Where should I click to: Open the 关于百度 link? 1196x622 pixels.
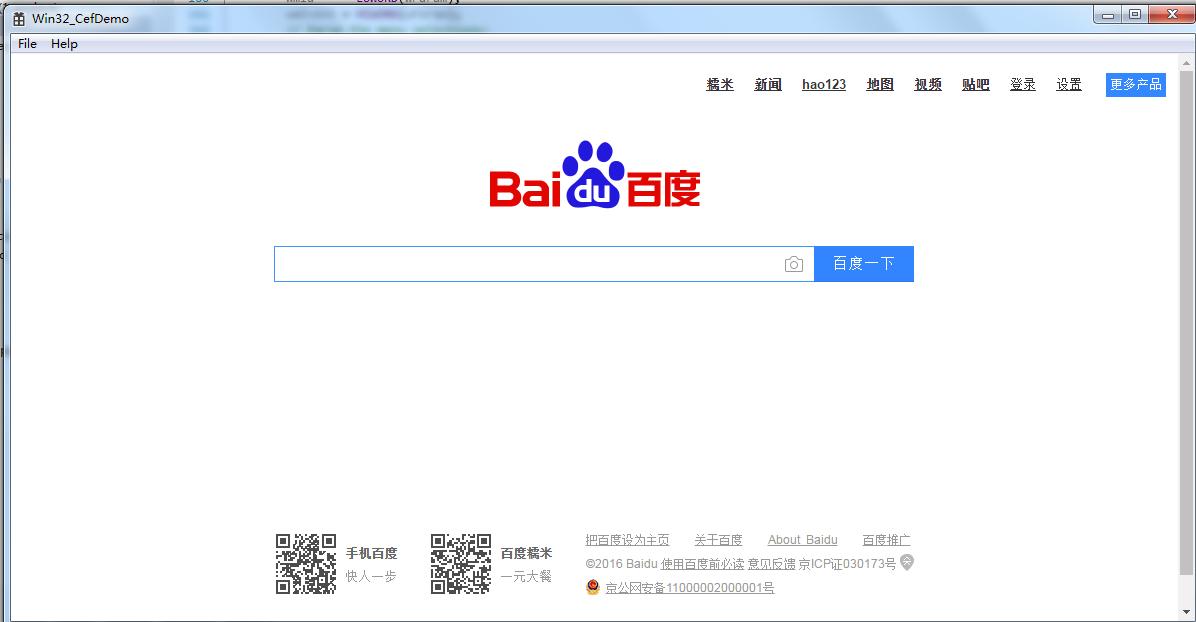(718, 540)
